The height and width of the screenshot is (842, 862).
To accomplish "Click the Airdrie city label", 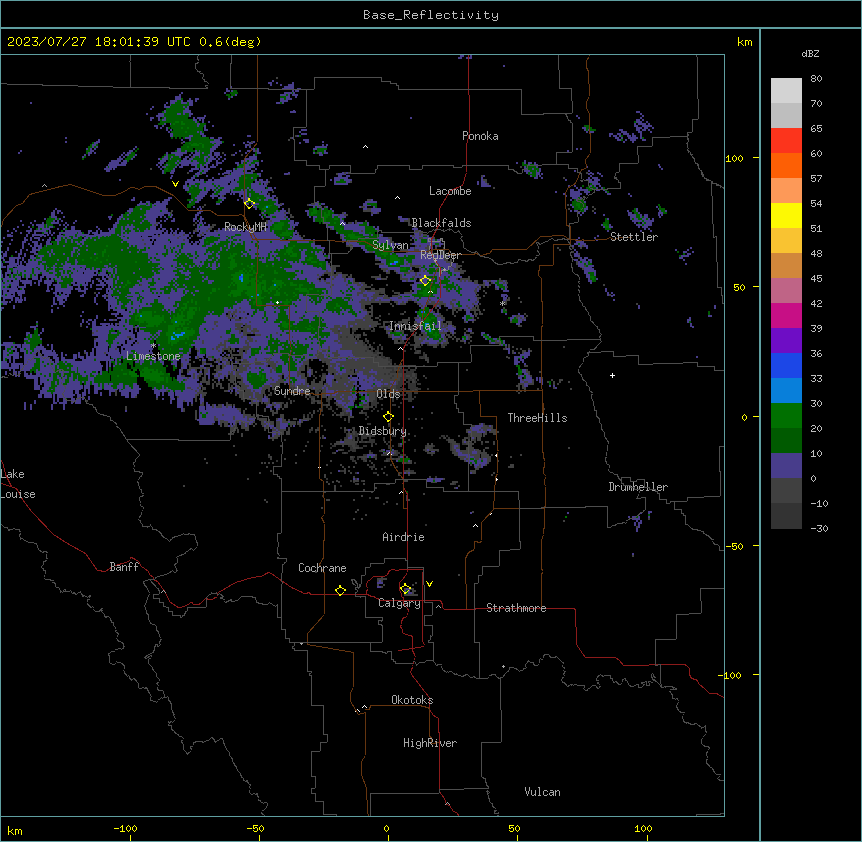I will coord(403,537).
